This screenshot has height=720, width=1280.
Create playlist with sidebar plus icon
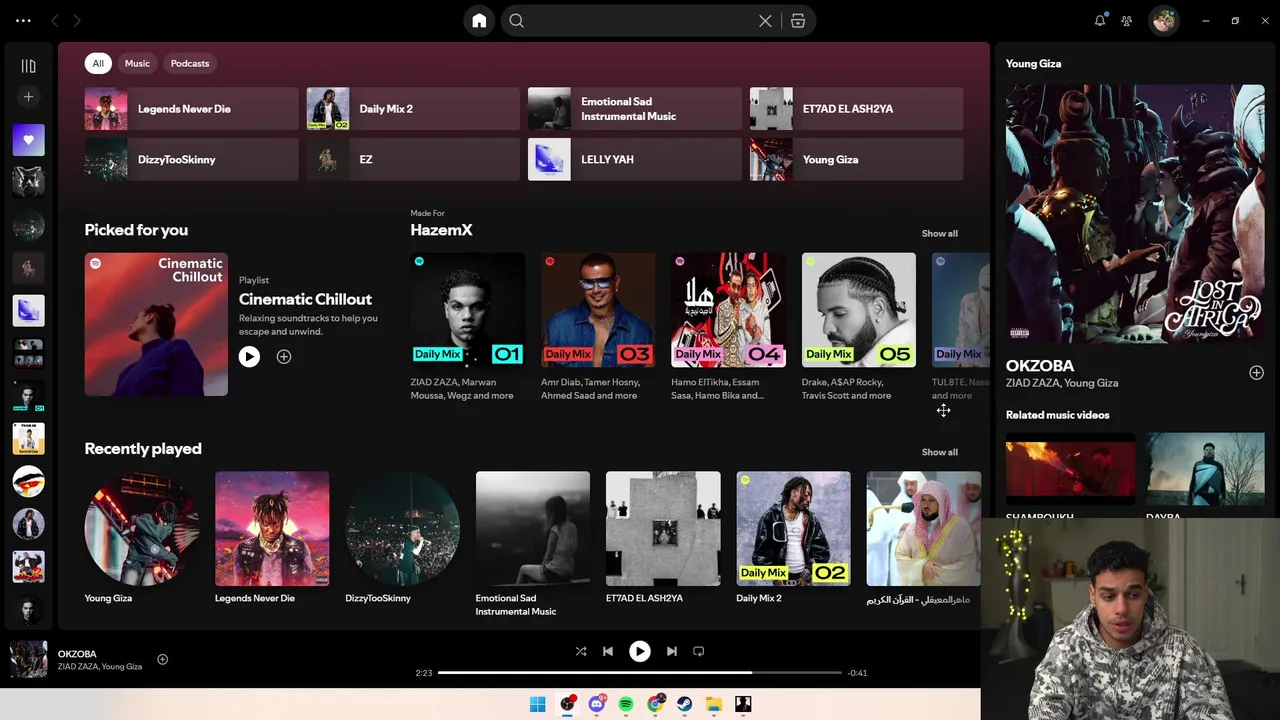pyautogui.click(x=28, y=97)
